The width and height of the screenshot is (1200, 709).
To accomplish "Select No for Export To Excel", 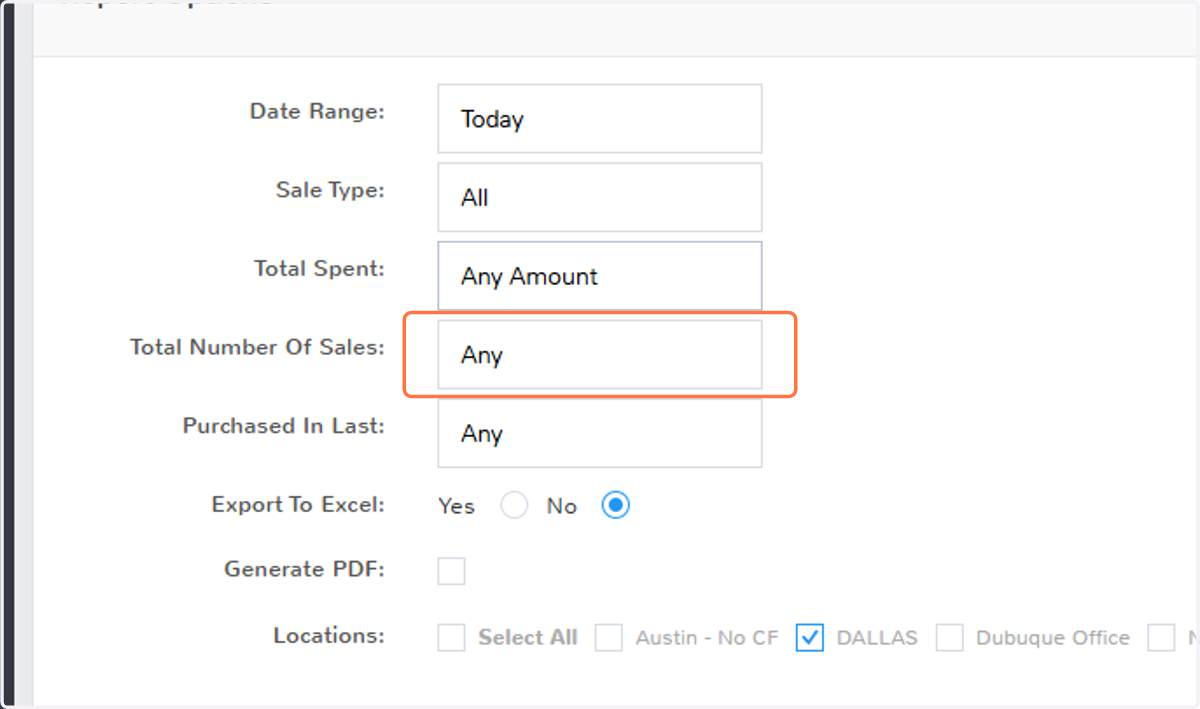I will point(616,506).
